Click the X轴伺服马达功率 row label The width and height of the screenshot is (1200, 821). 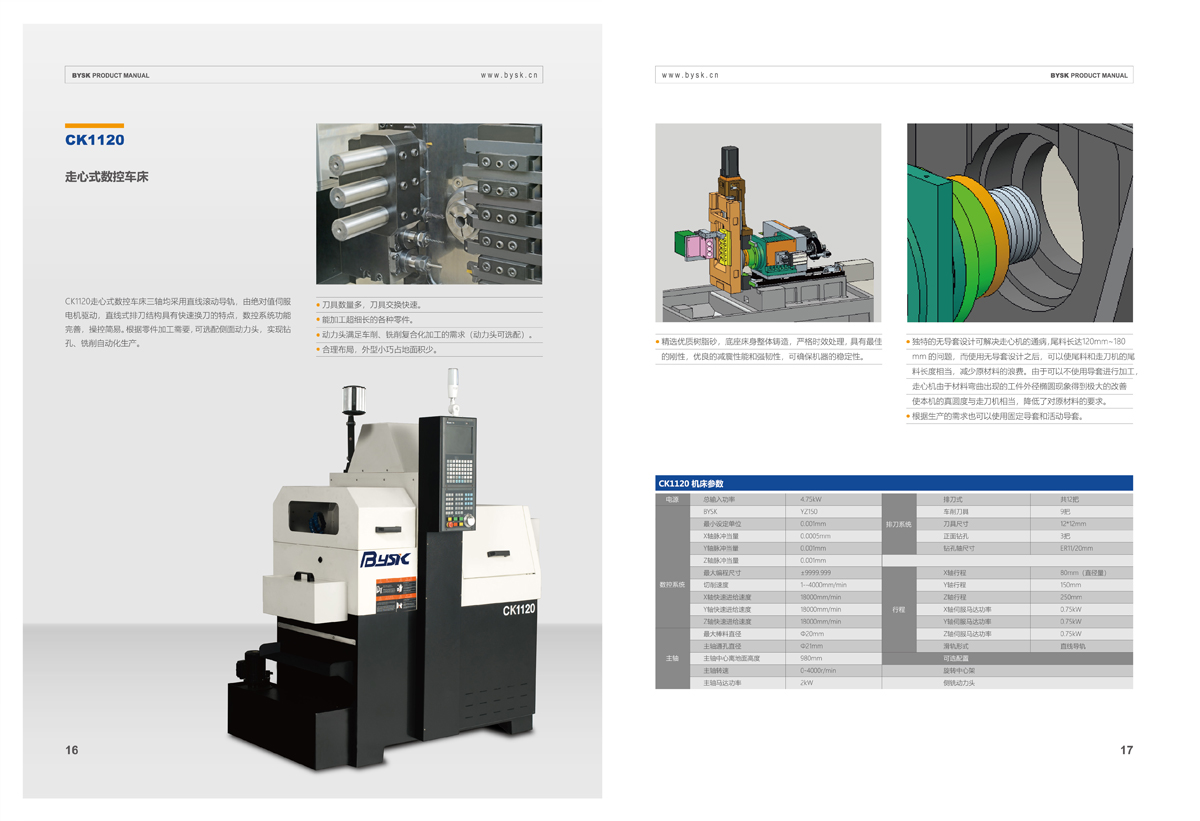967,609
